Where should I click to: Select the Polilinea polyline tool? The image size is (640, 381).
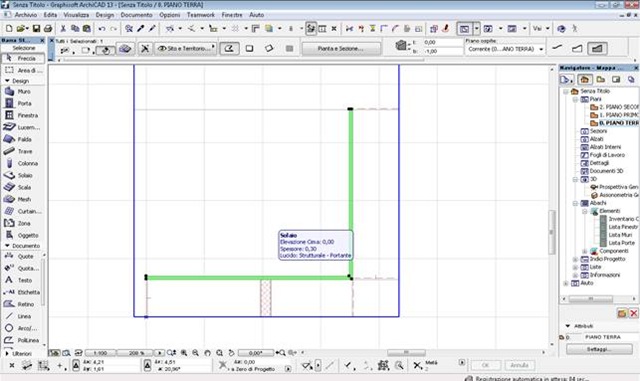tap(21, 340)
